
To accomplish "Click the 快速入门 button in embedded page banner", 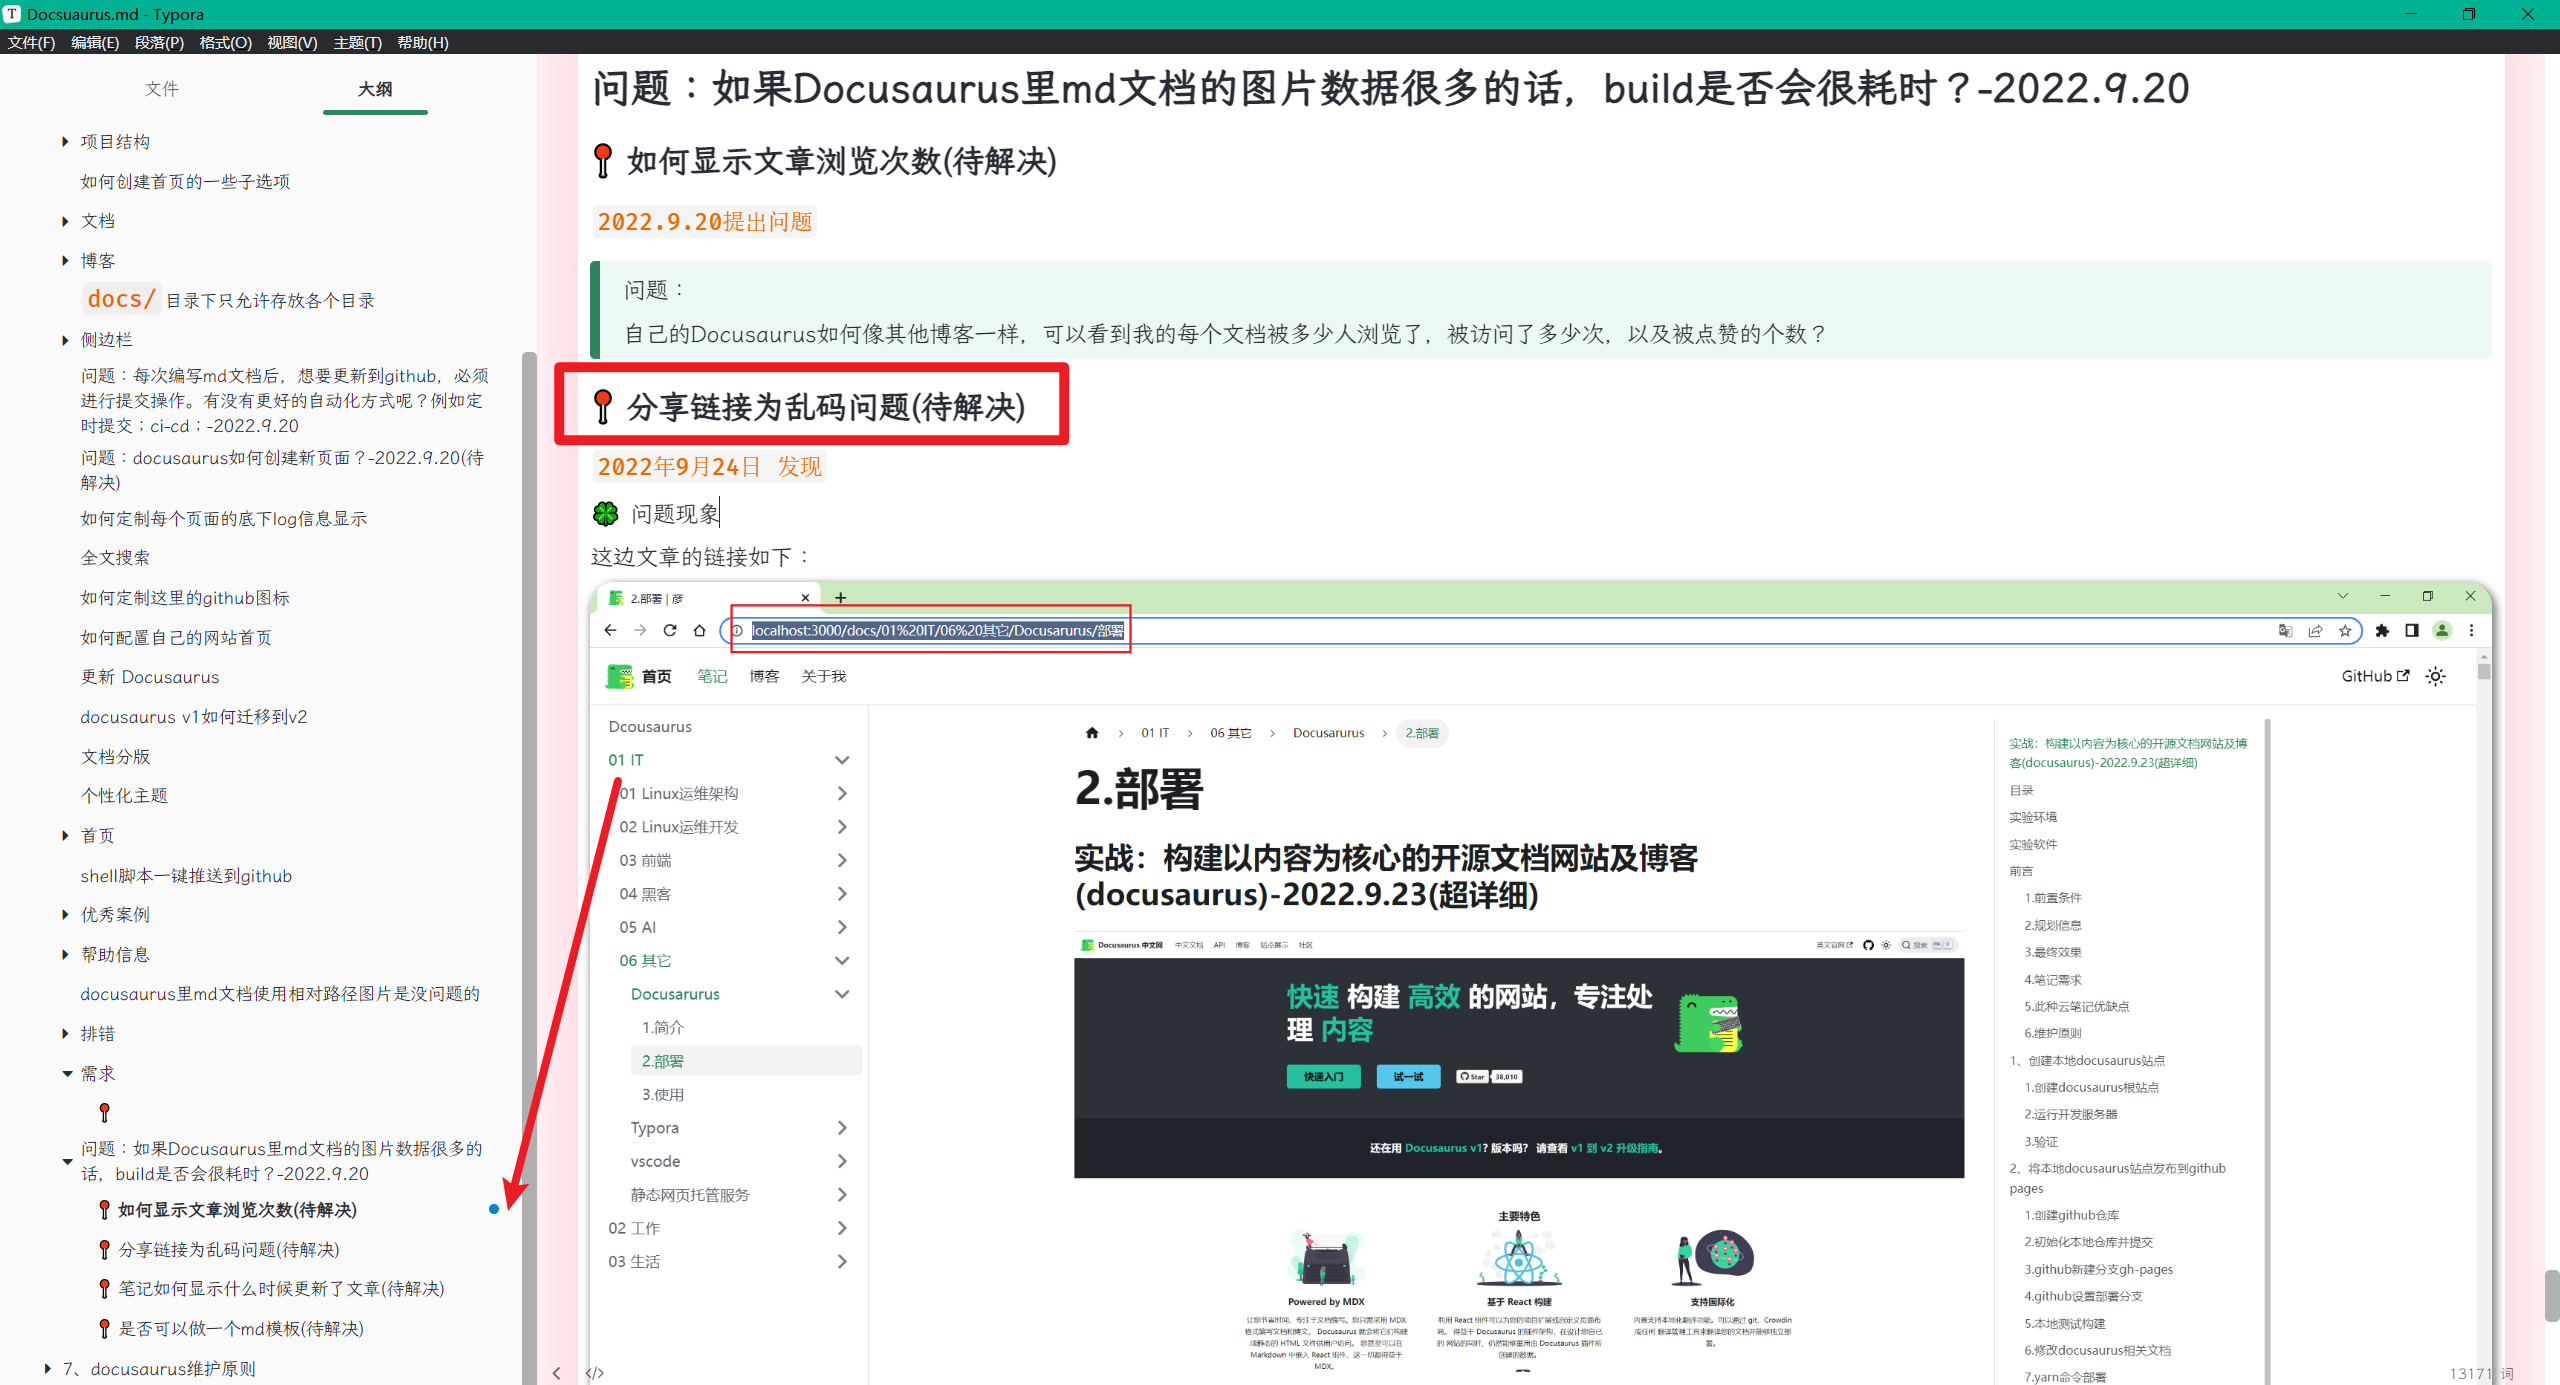I will click(x=1323, y=1077).
